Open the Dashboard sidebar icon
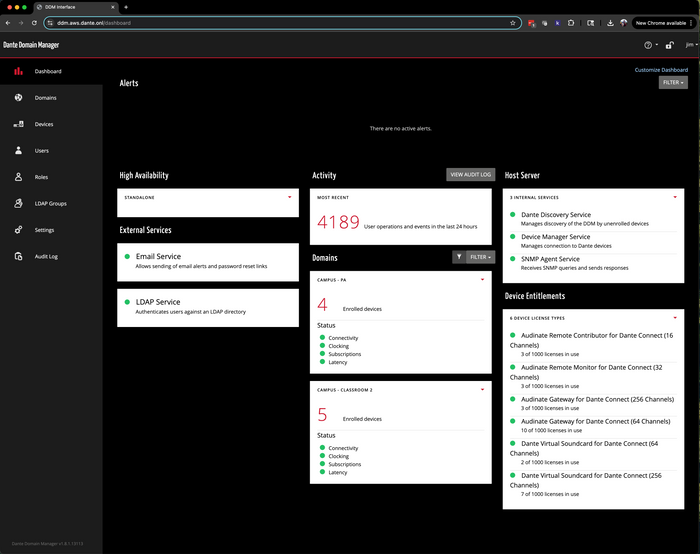This screenshot has height=554, width=700. click(18, 71)
